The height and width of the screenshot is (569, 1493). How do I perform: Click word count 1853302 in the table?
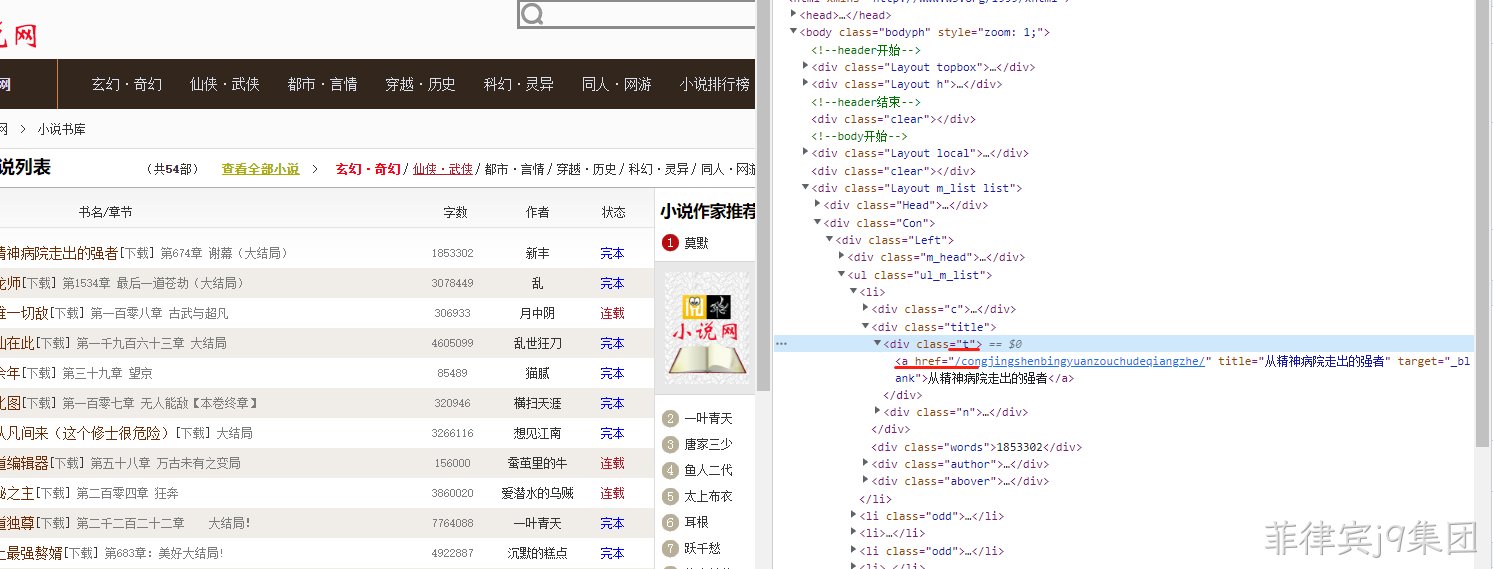pos(452,254)
